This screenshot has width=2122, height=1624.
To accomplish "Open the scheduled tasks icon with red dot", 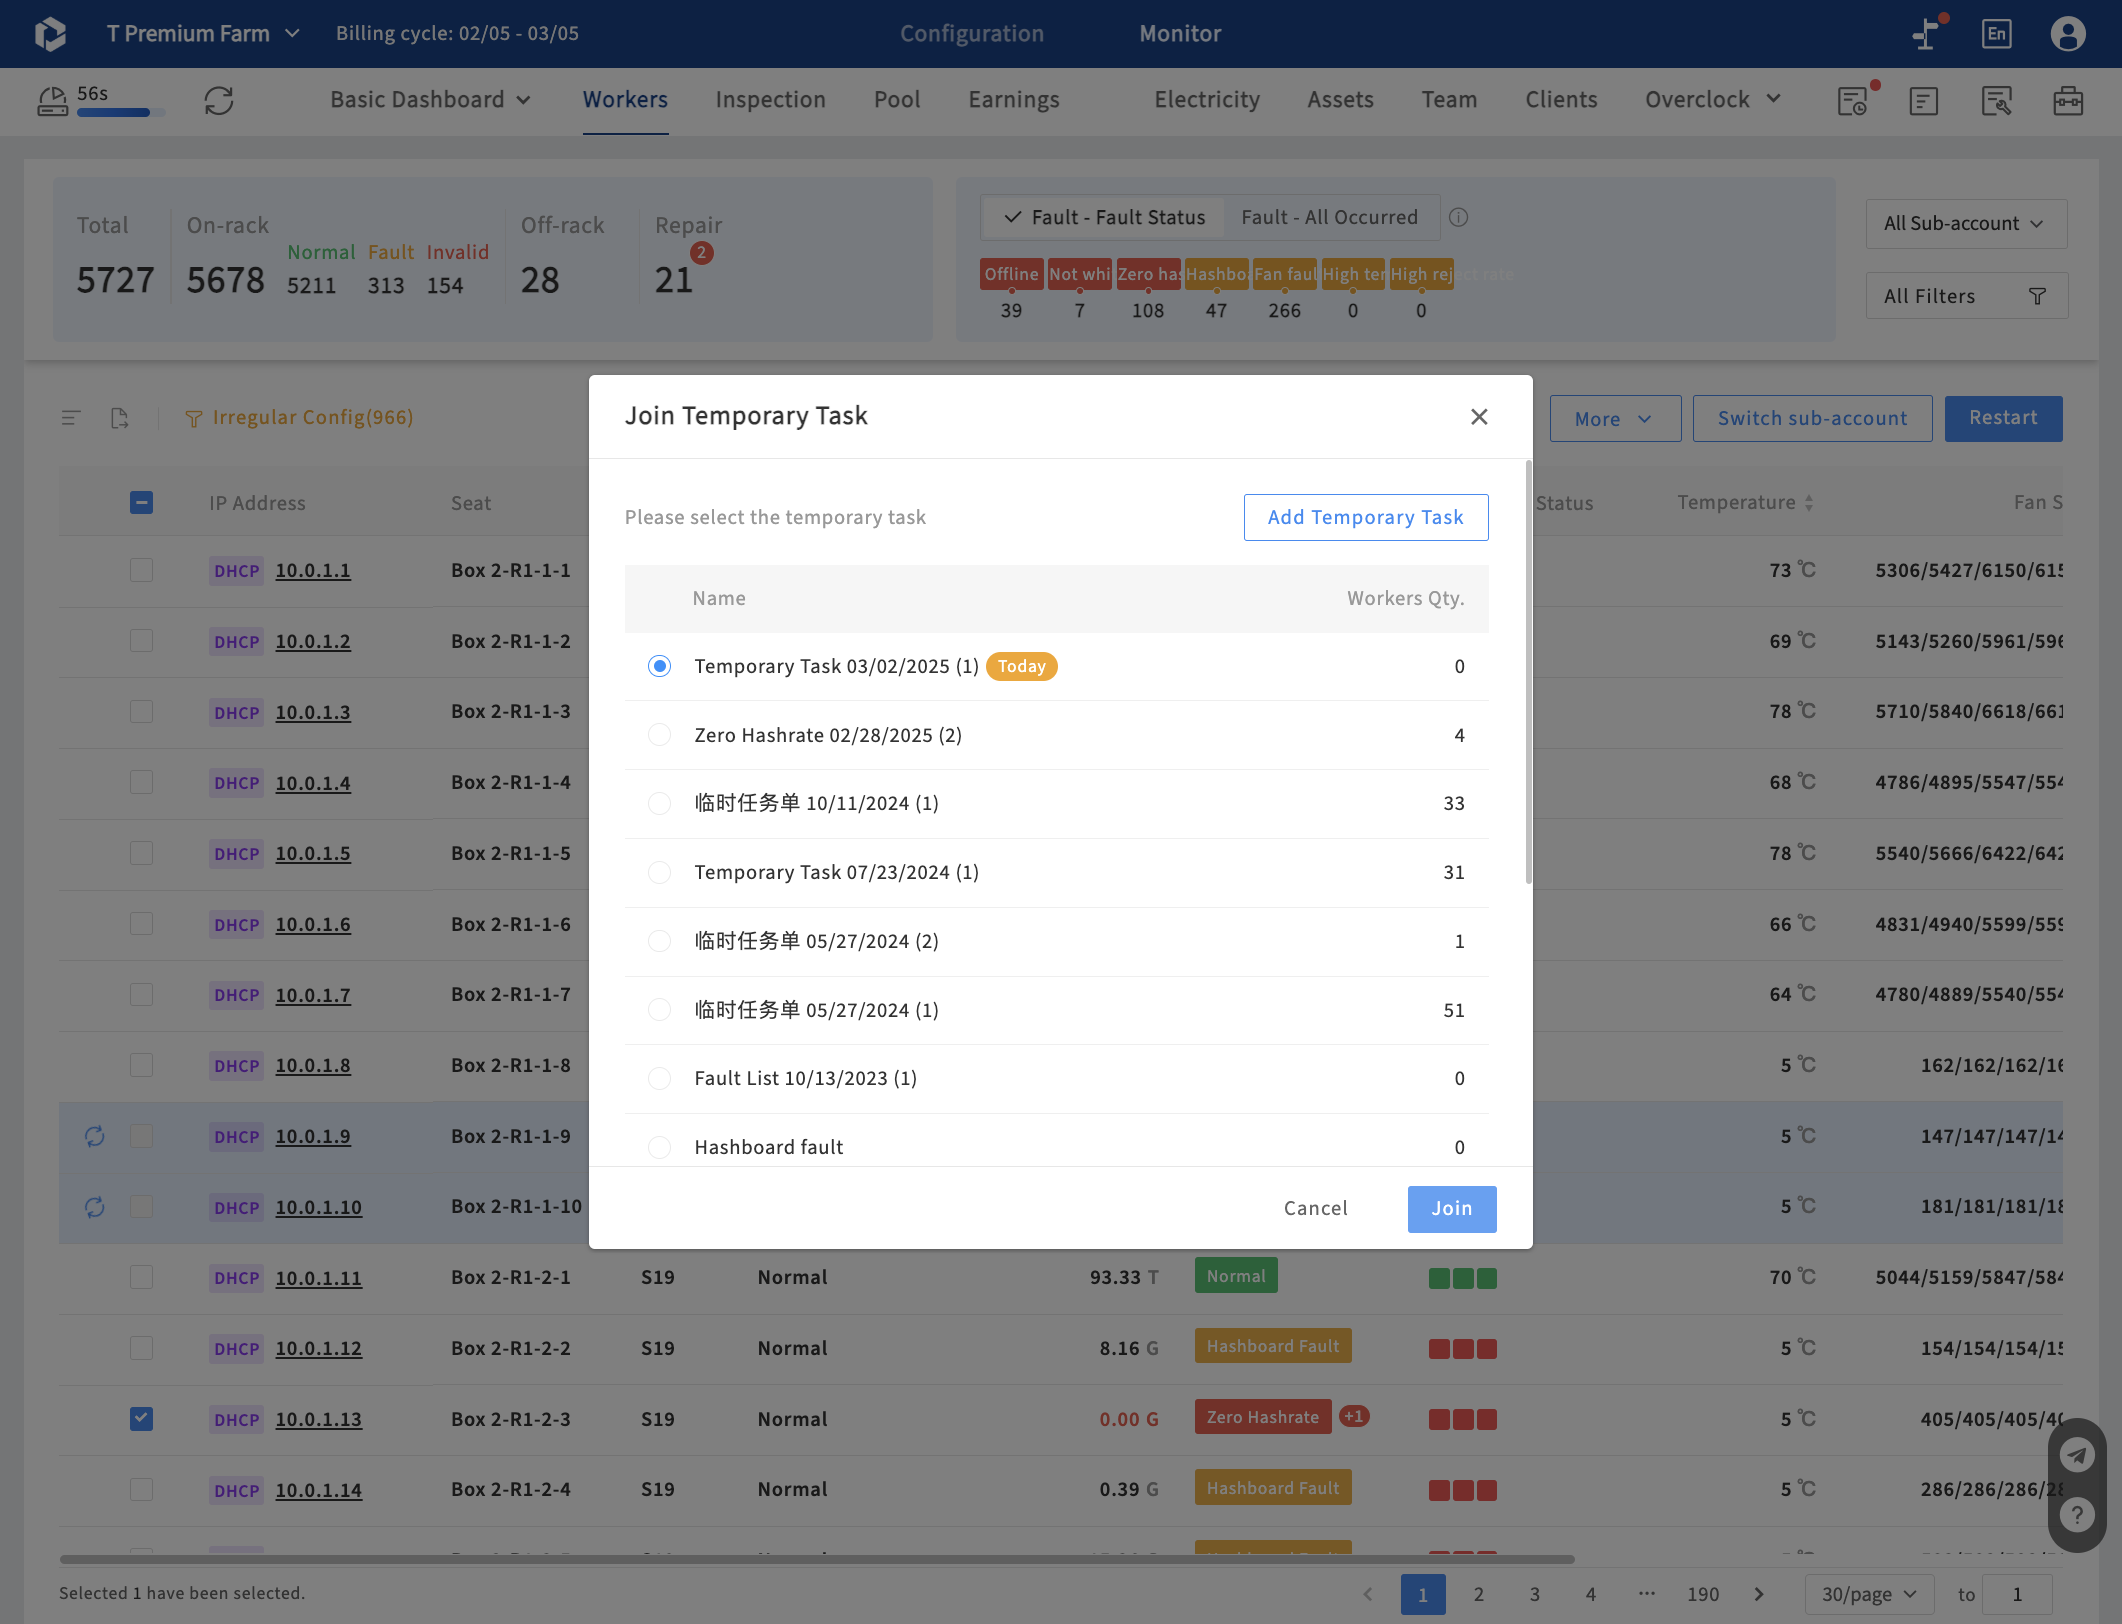I will 1853,100.
